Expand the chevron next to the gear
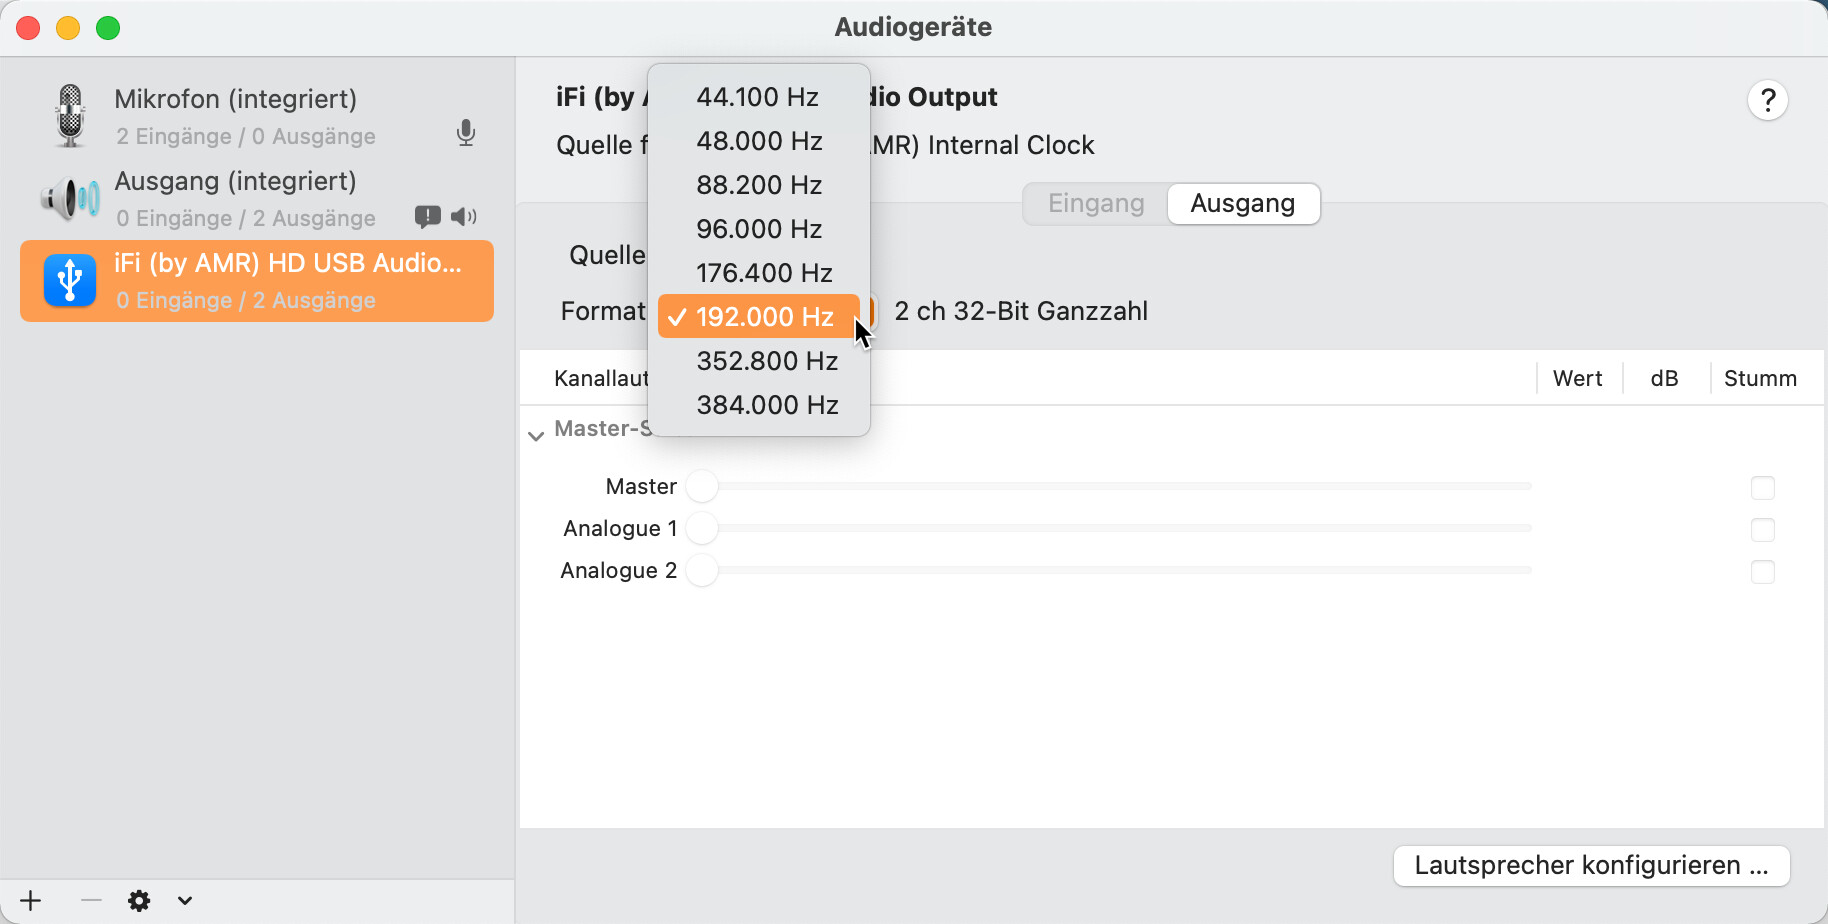The height and width of the screenshot is (924, 1828). click(x=185, y=901)
